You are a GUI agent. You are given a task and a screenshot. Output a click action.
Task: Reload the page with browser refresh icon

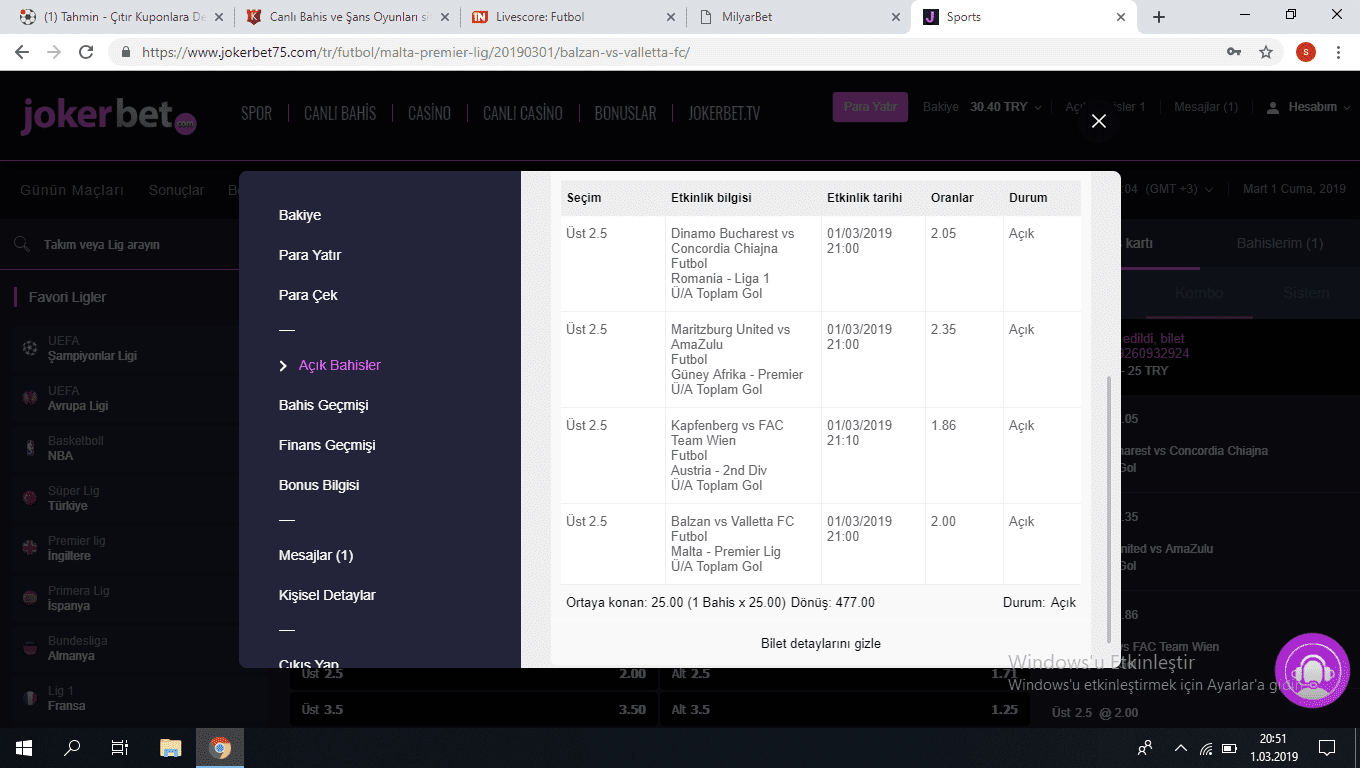pos(86,52)
